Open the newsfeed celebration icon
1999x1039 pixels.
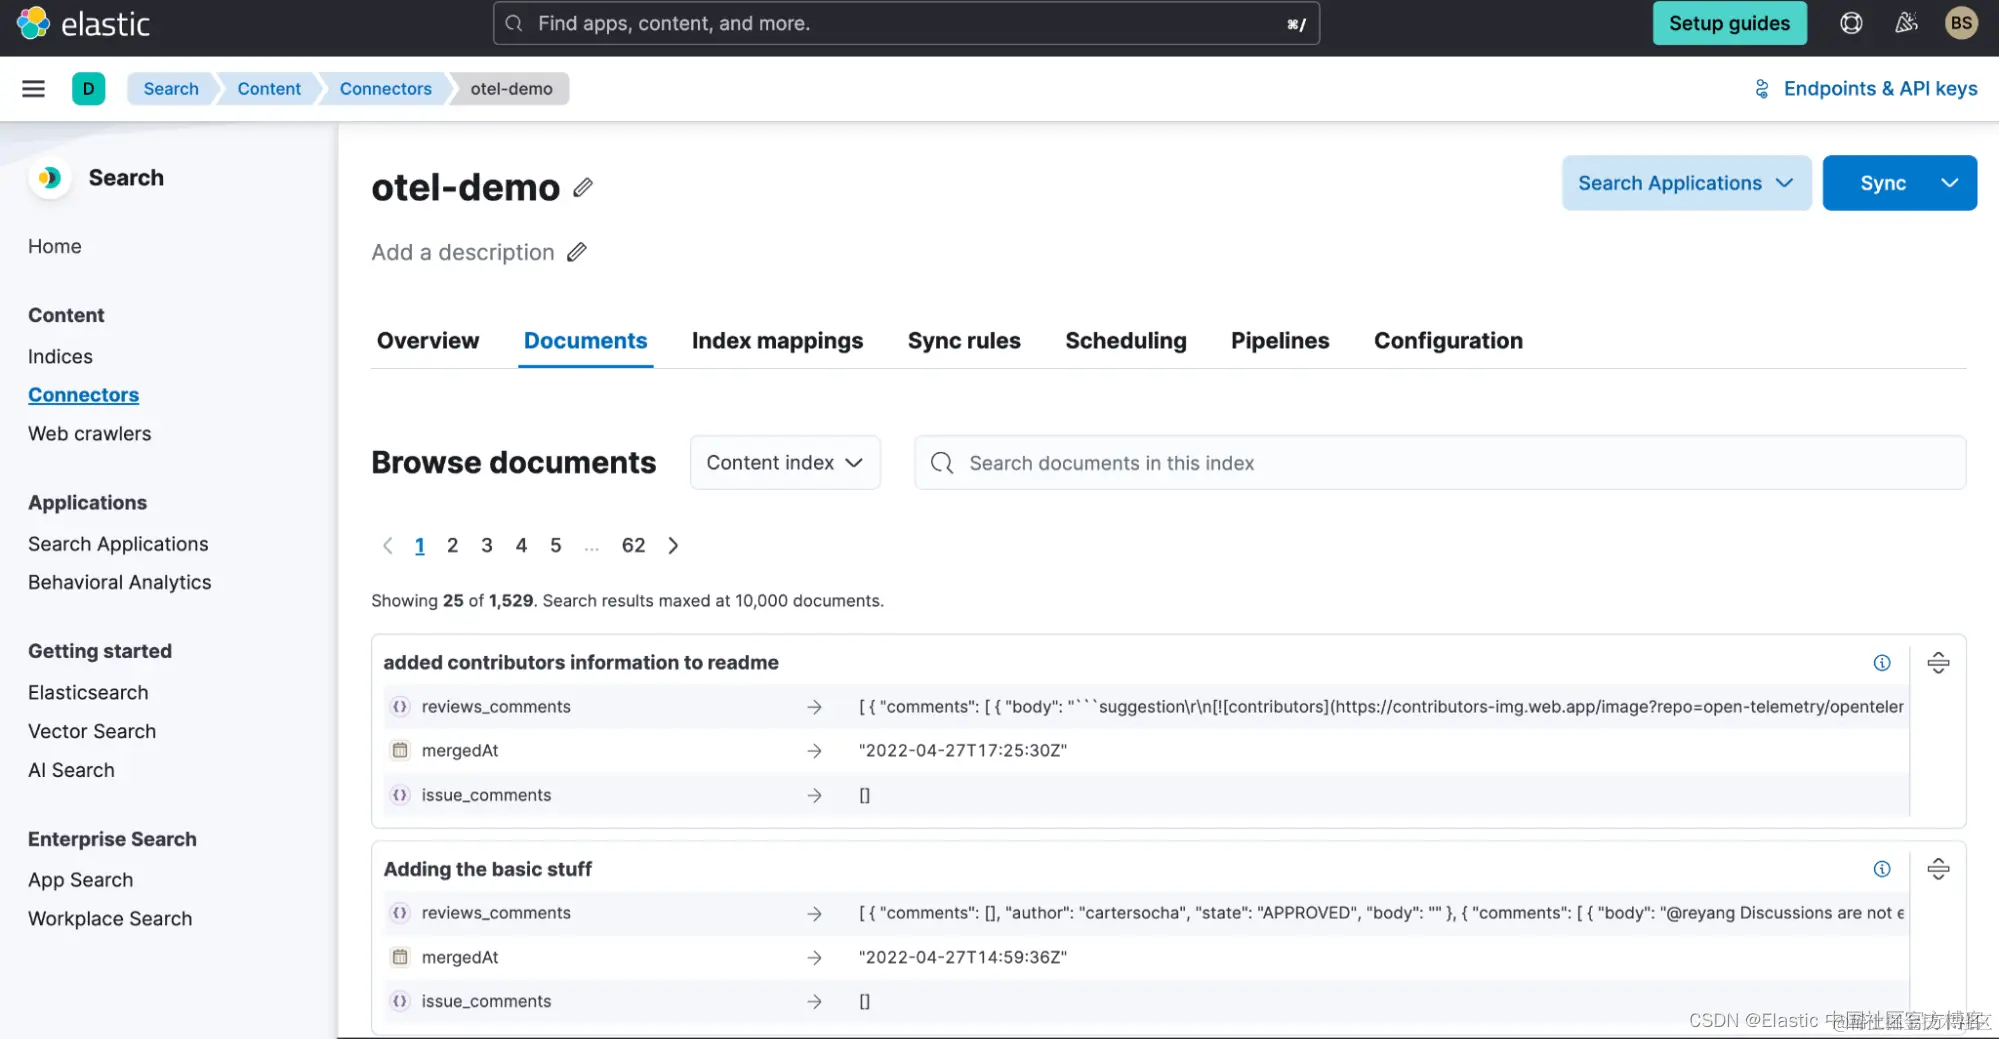(1906, 23)
